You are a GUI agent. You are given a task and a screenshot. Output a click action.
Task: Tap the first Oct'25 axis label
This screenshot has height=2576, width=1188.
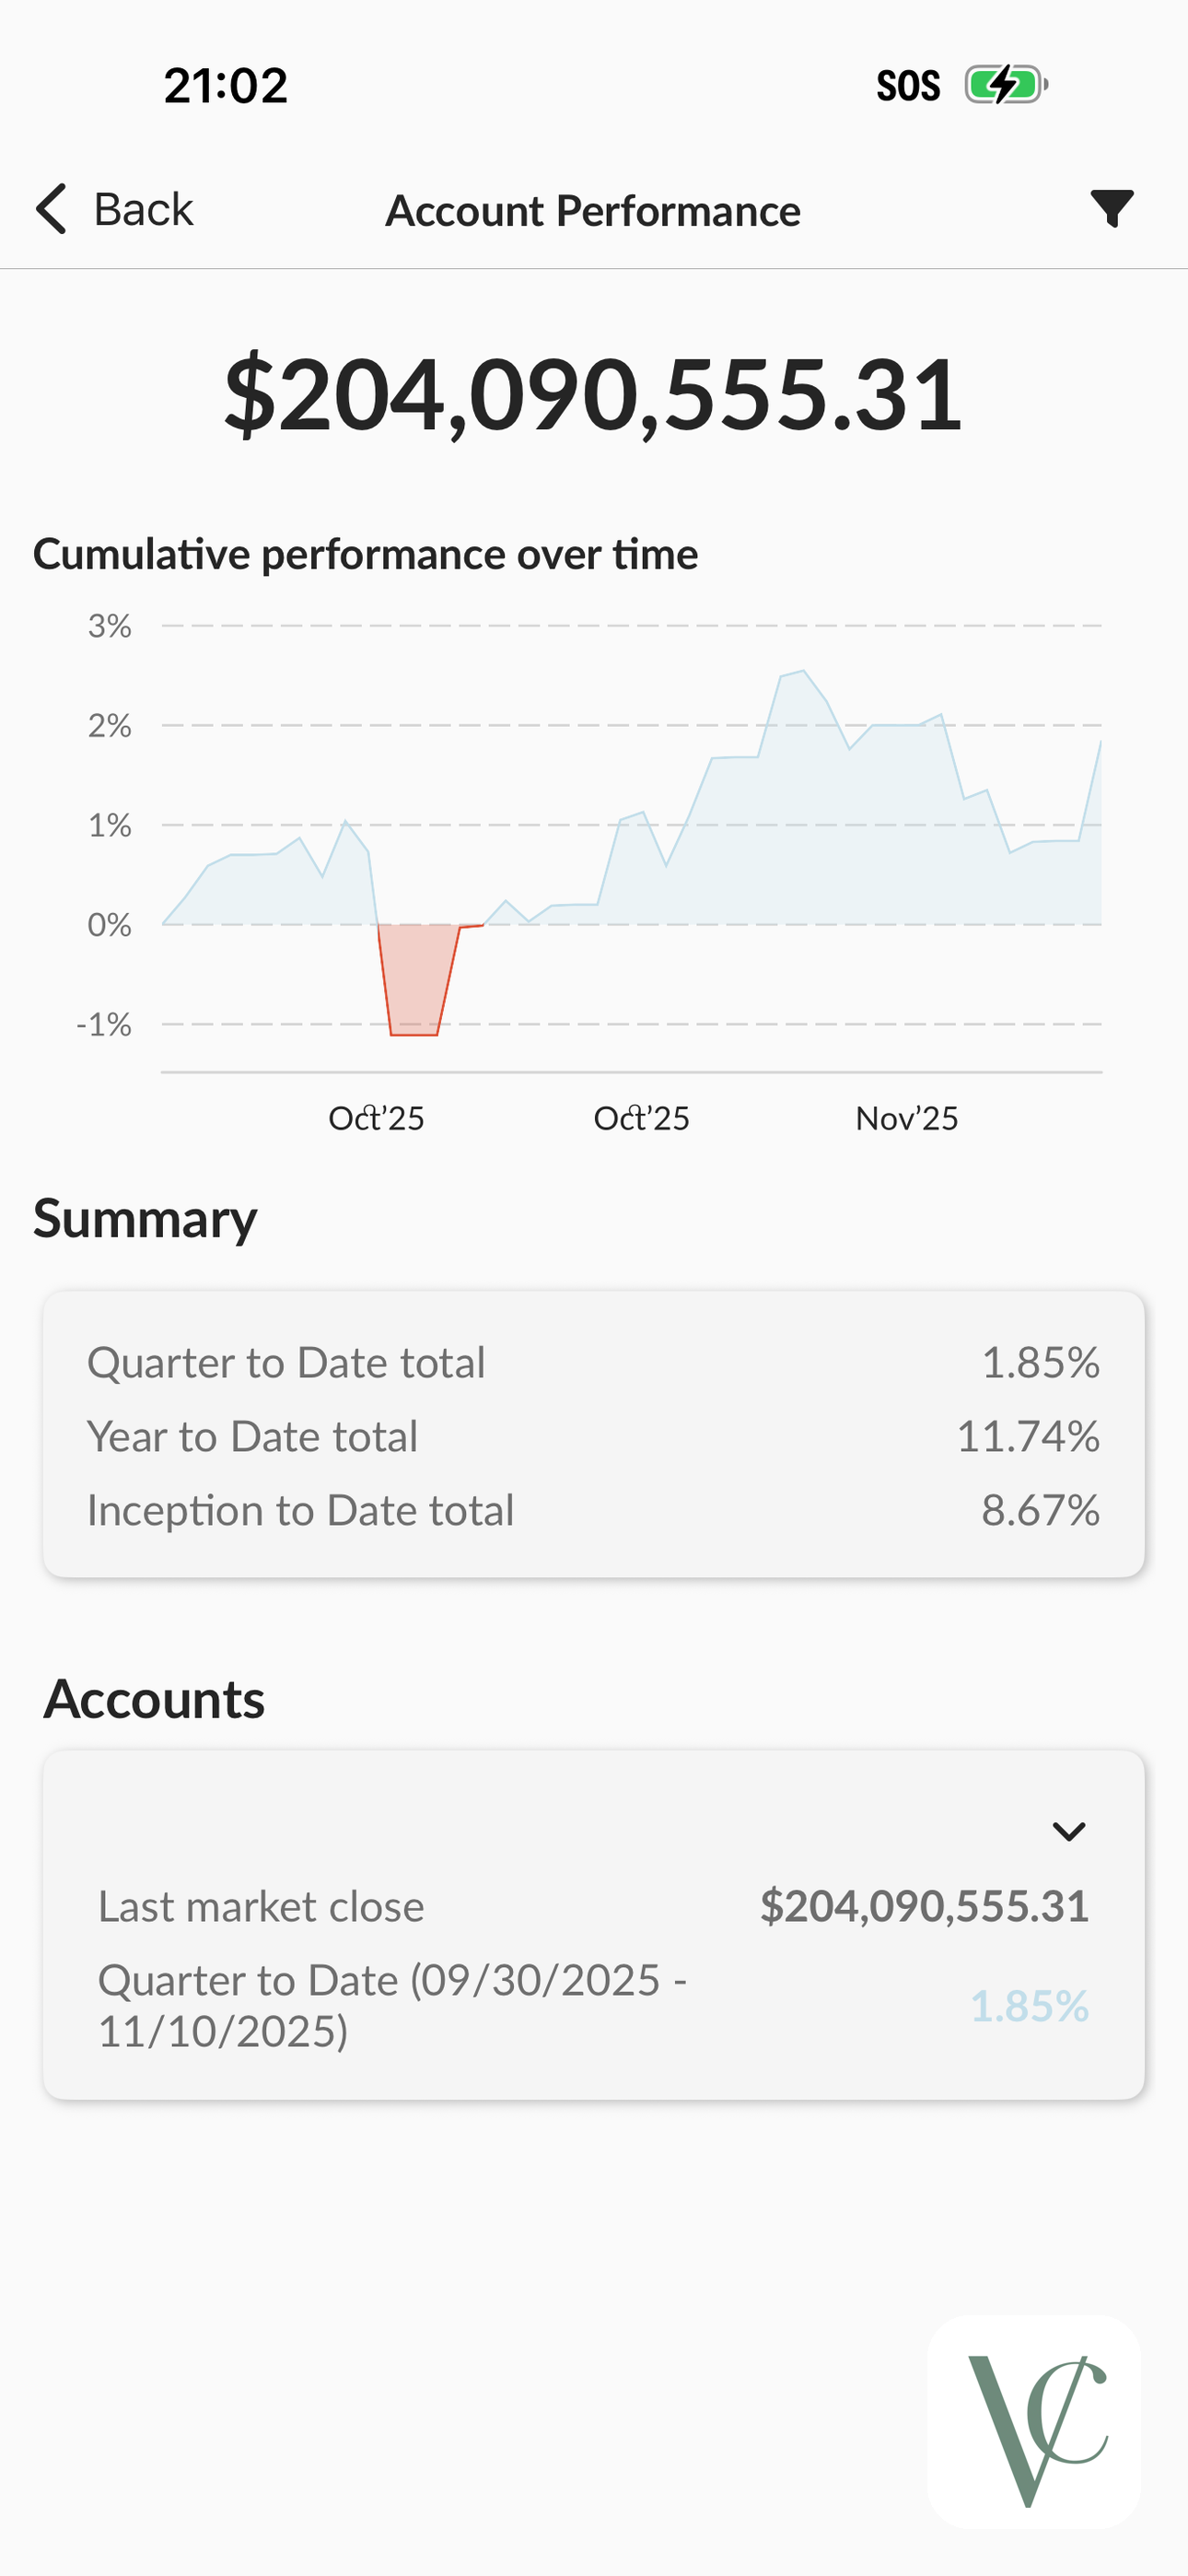click(376, 1118)
